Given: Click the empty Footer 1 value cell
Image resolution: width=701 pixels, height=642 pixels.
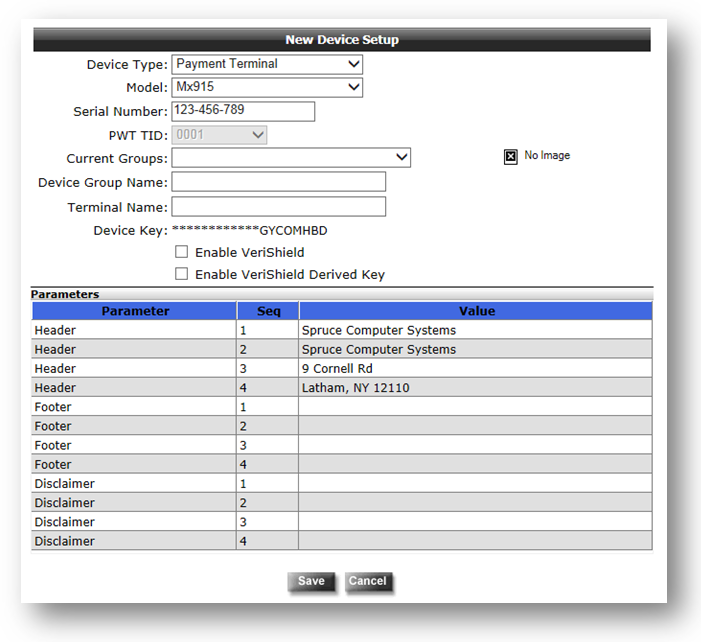Looking at the screenshot, I should [x=475, y=407].
